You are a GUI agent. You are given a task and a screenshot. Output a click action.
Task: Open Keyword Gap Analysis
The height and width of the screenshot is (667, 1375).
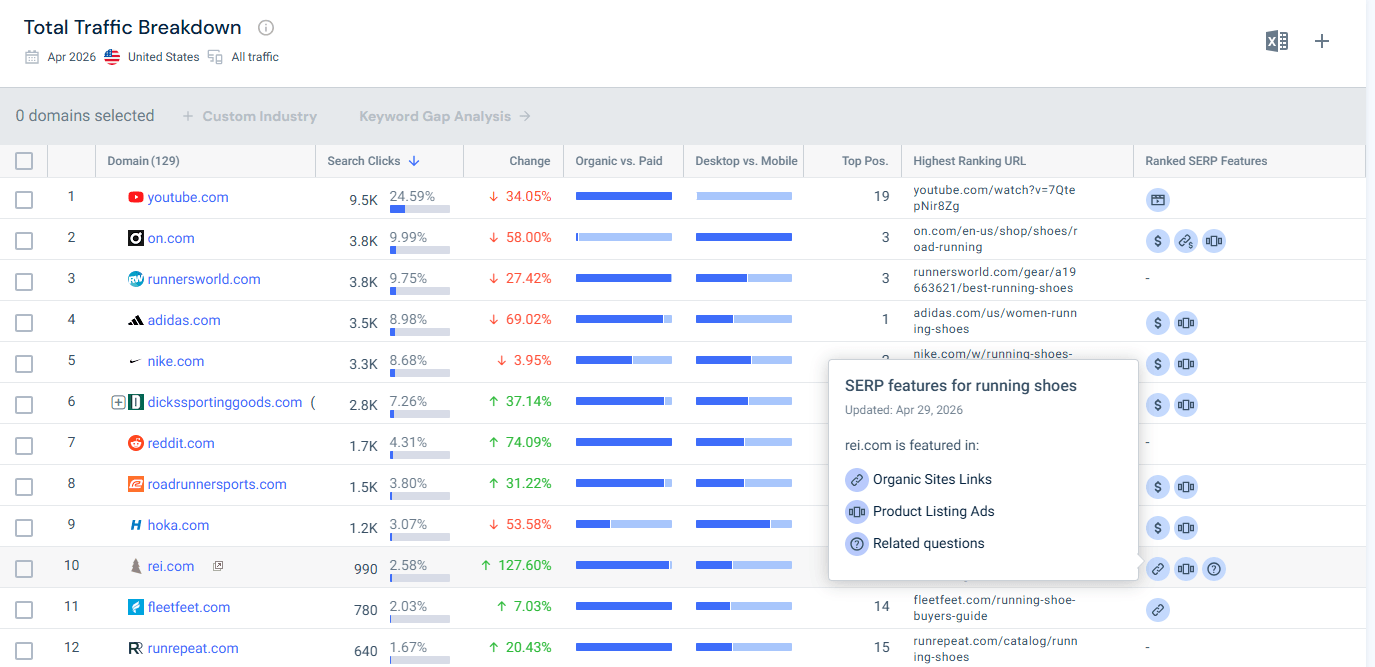pos(445,116)
